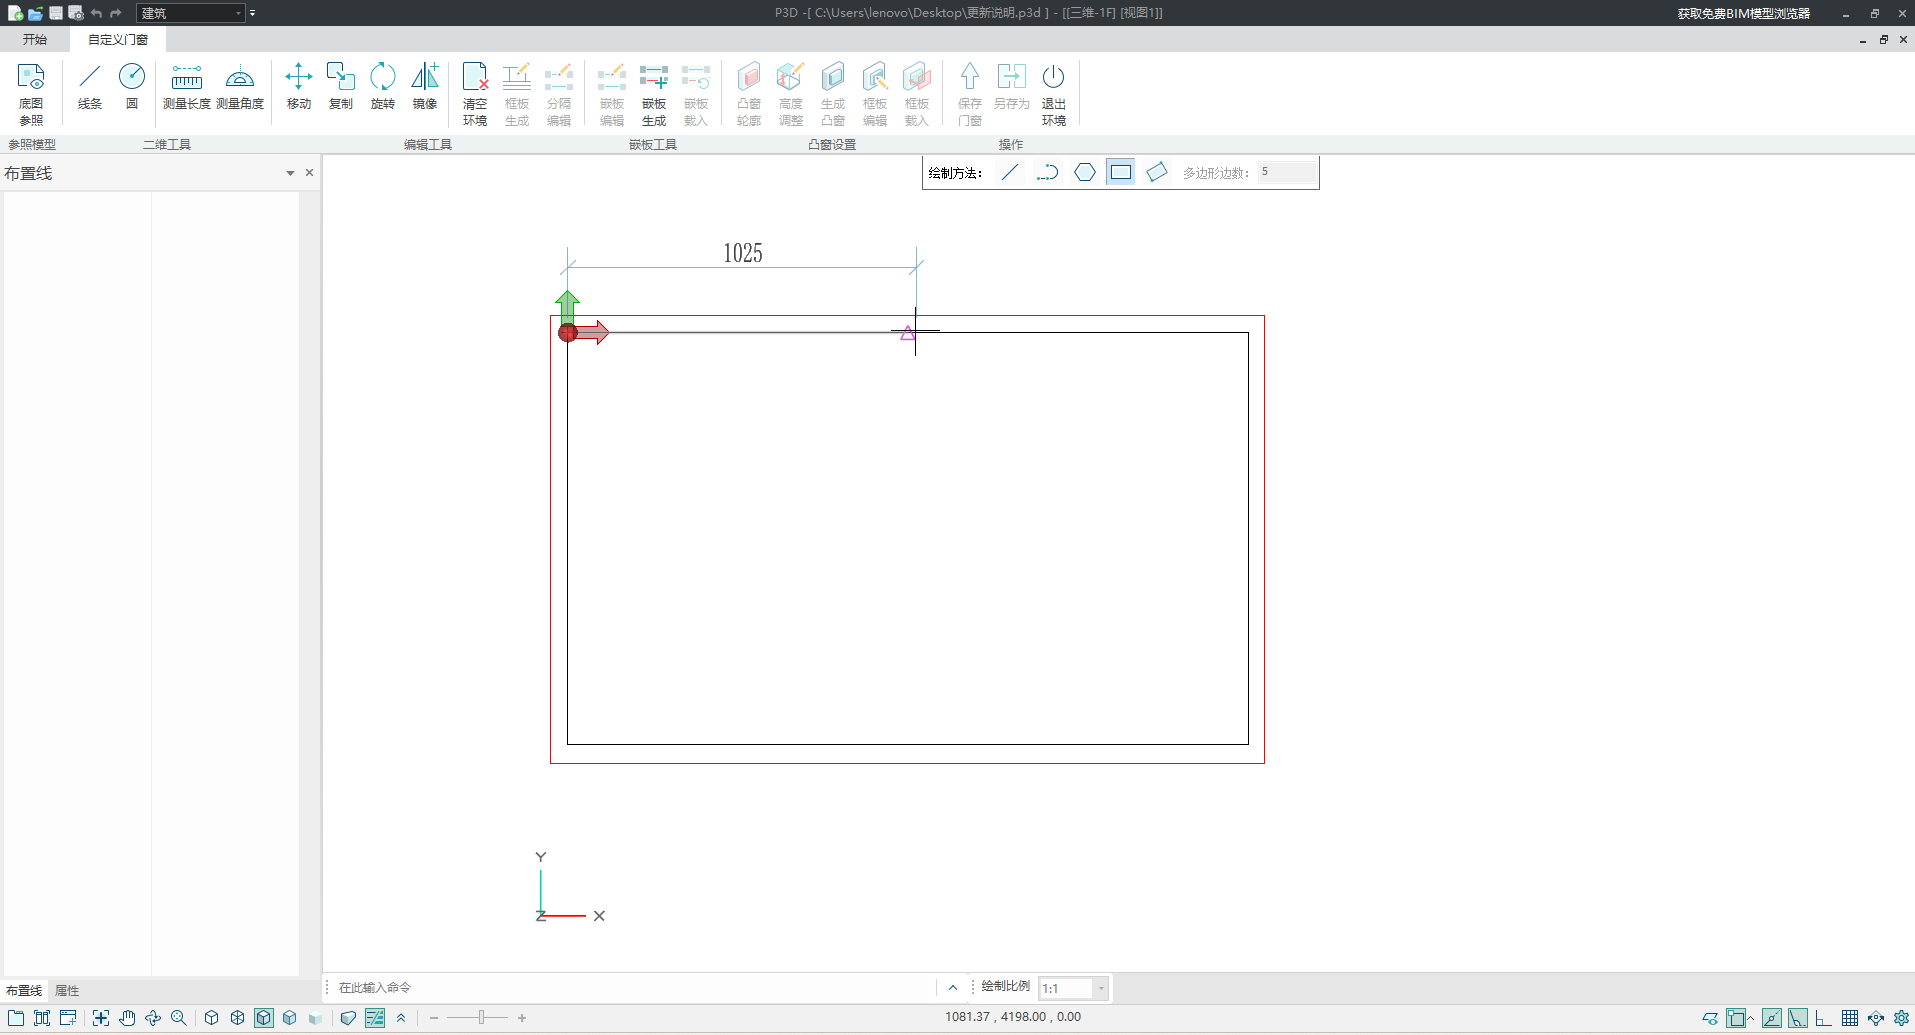
Task: Select the 旋转 rotate tool
Action: click(x=383, y=87)
